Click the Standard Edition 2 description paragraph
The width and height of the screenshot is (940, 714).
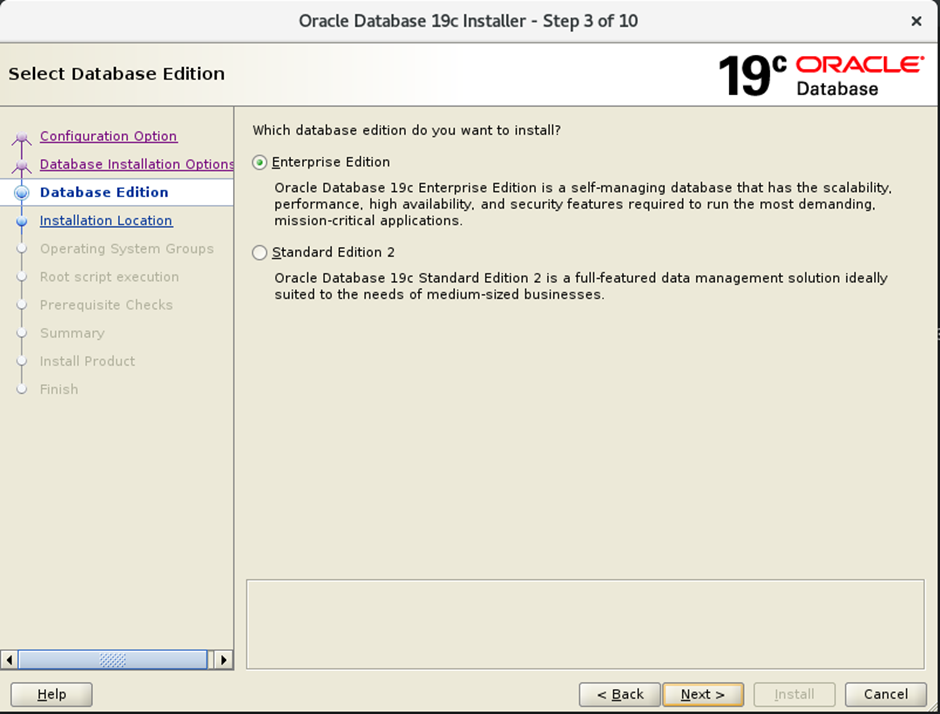(x=581, y=287)
